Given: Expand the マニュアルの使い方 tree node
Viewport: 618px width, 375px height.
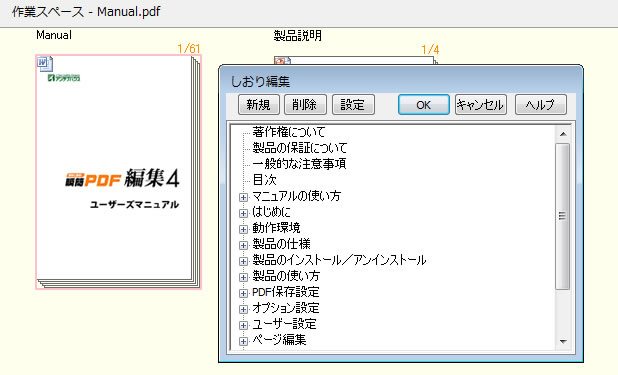Looking at the screenshot, I should [244, 197].
